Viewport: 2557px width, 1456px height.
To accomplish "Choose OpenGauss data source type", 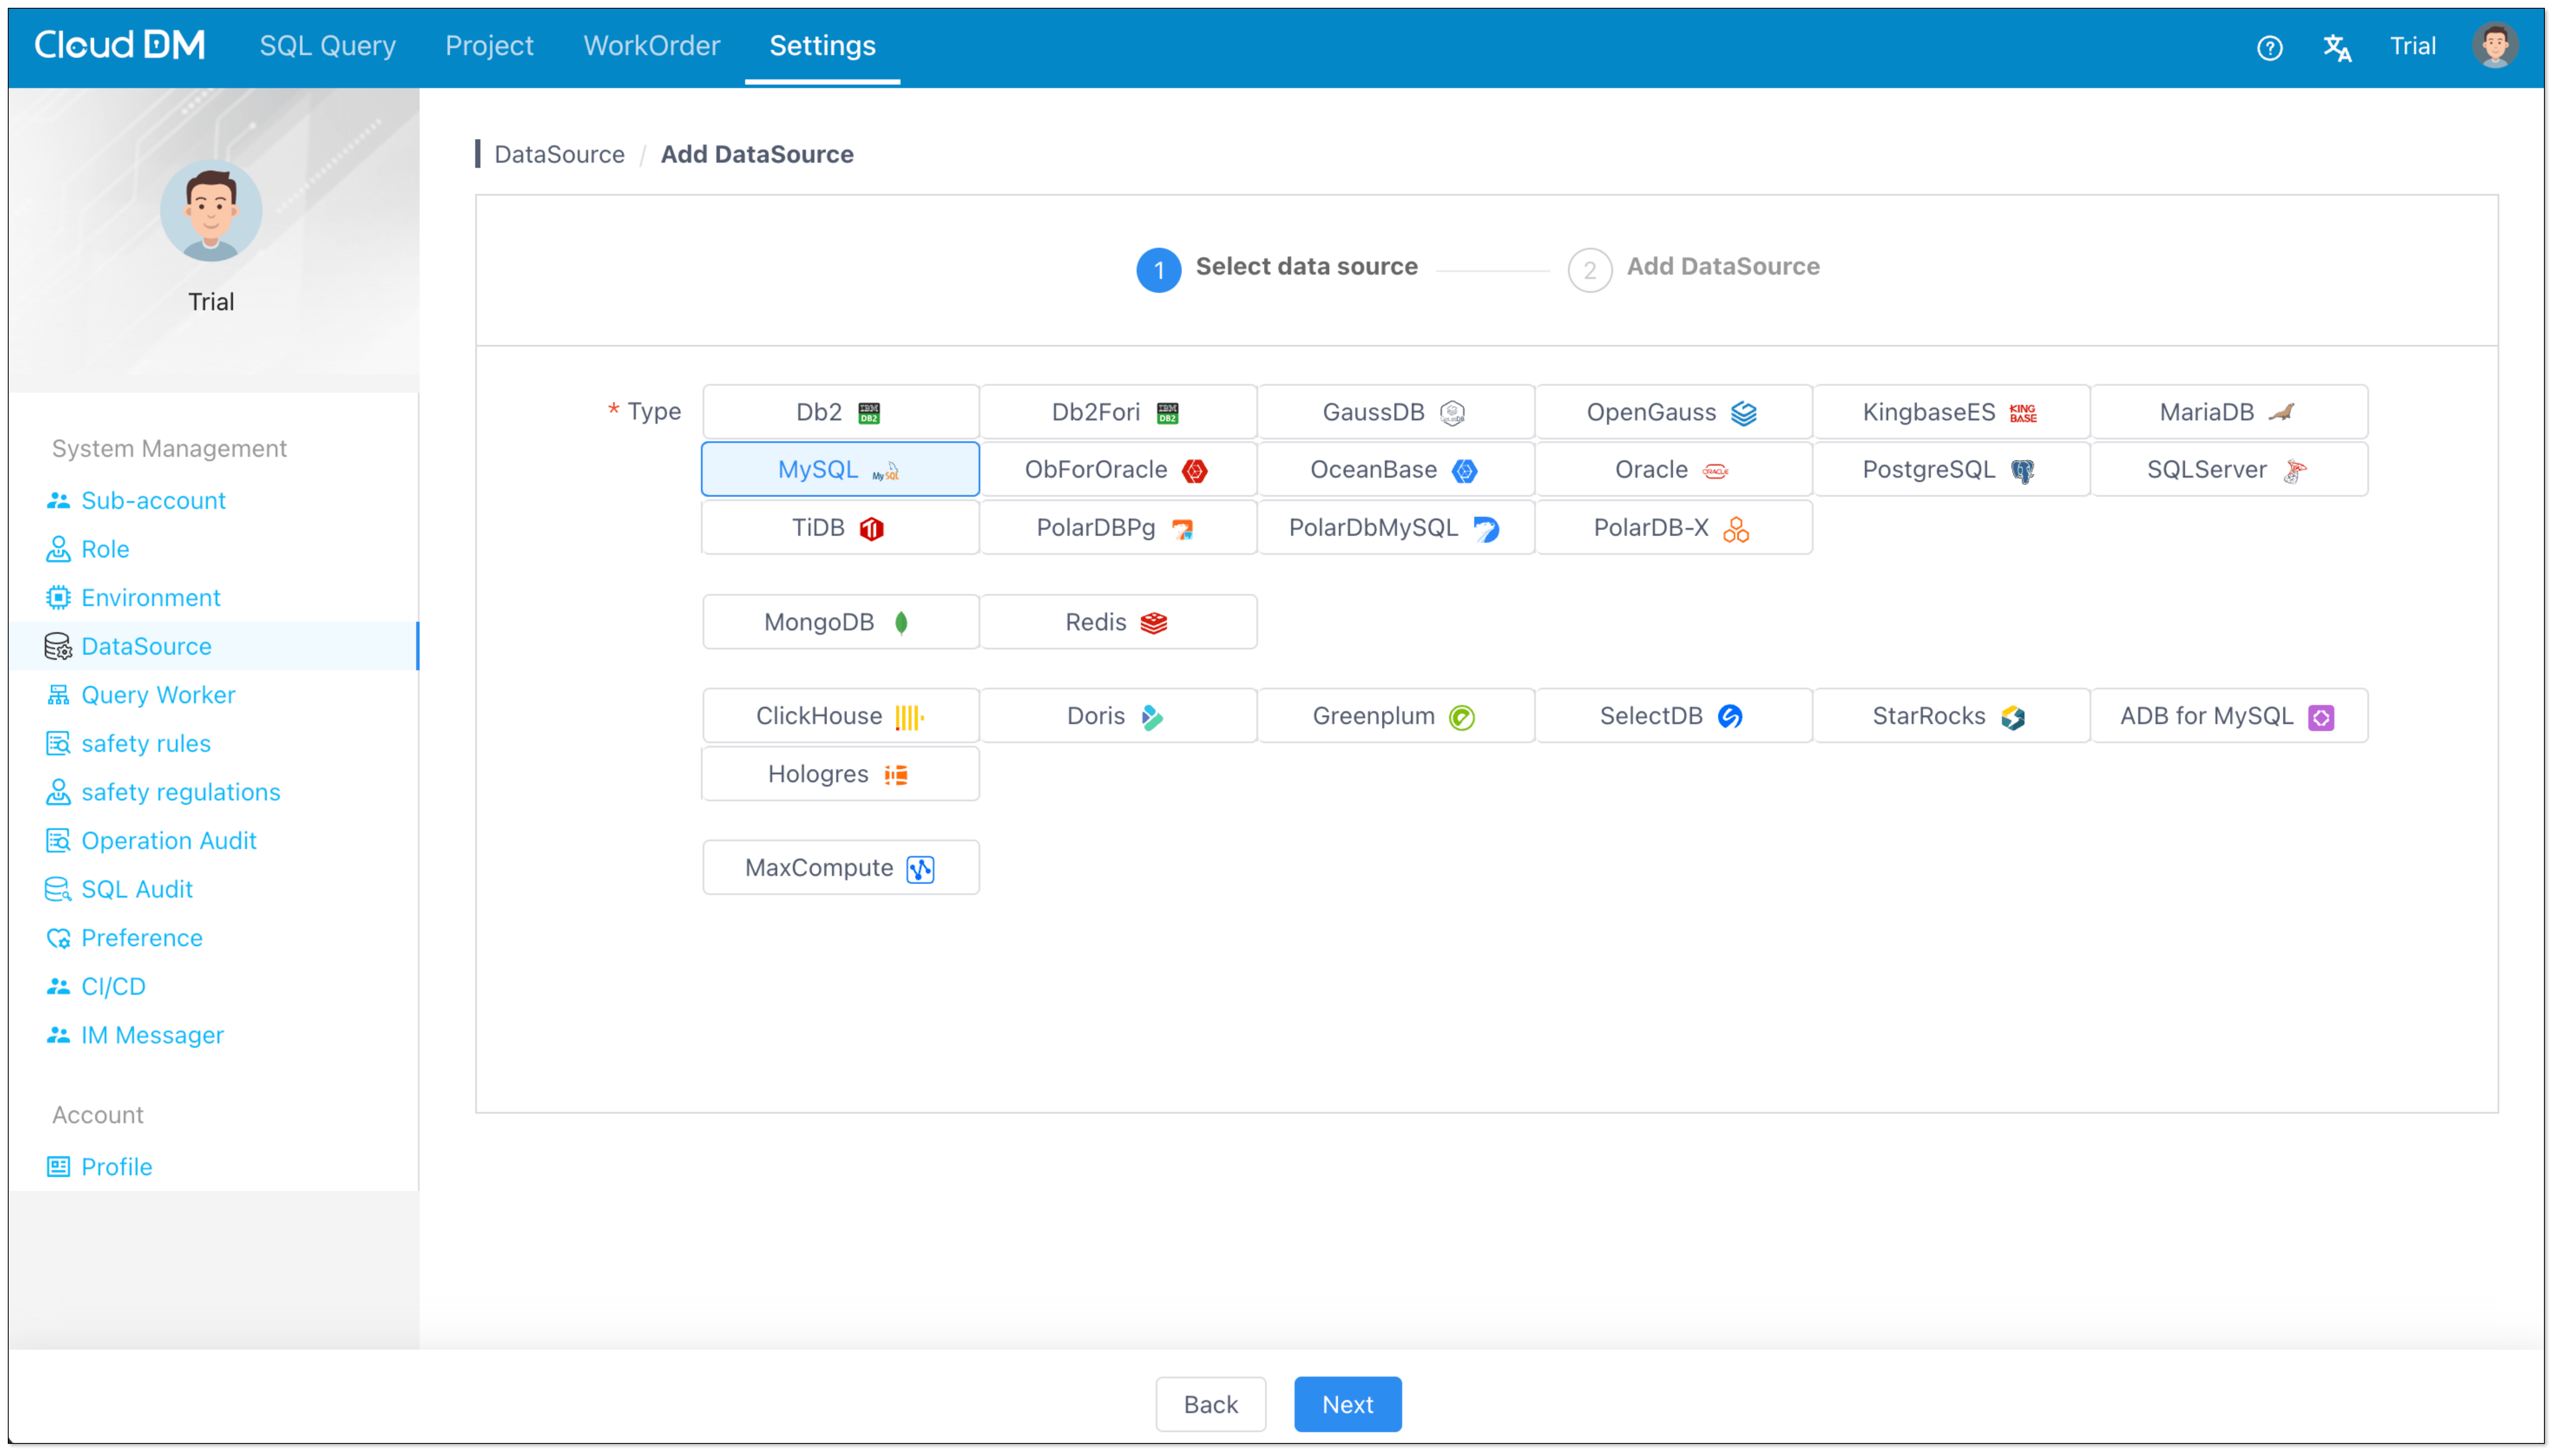I will coord(1674,412).
